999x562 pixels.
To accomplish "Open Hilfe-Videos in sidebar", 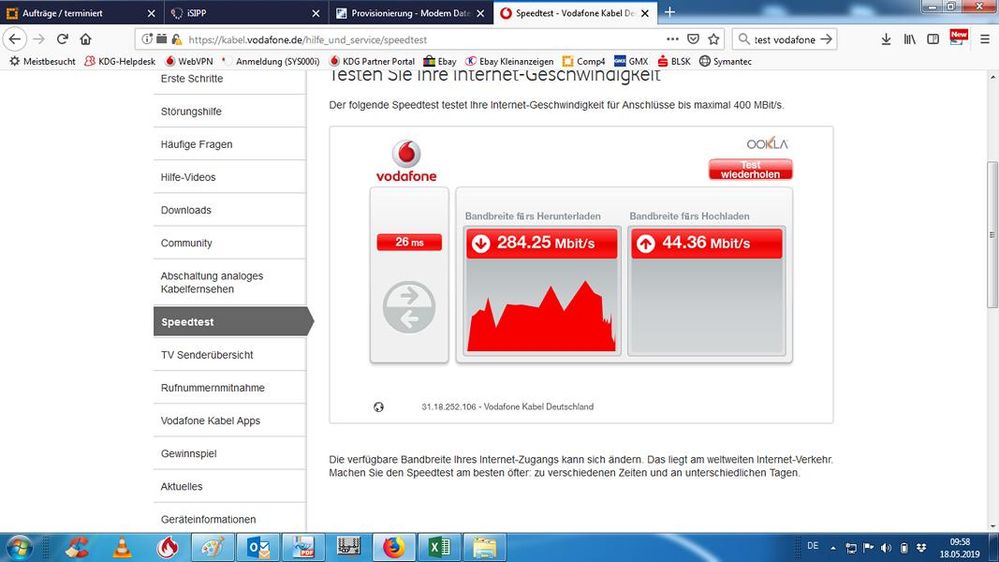I will (188, 177).
